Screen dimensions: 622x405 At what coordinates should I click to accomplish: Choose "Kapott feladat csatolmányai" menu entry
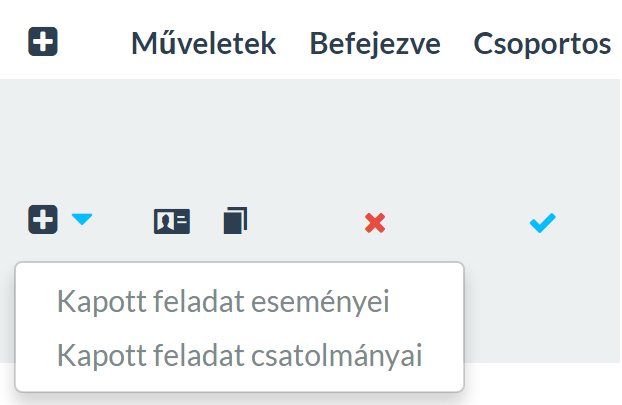(x=240, y=355)
